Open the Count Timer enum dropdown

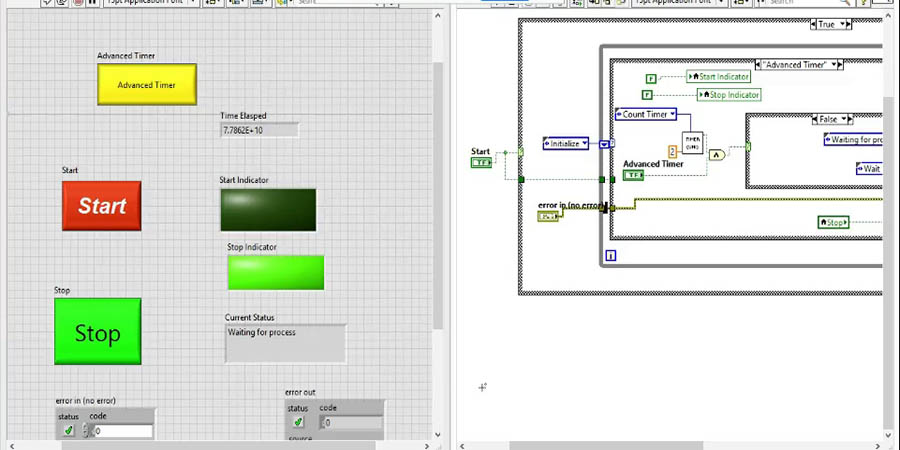674,114
